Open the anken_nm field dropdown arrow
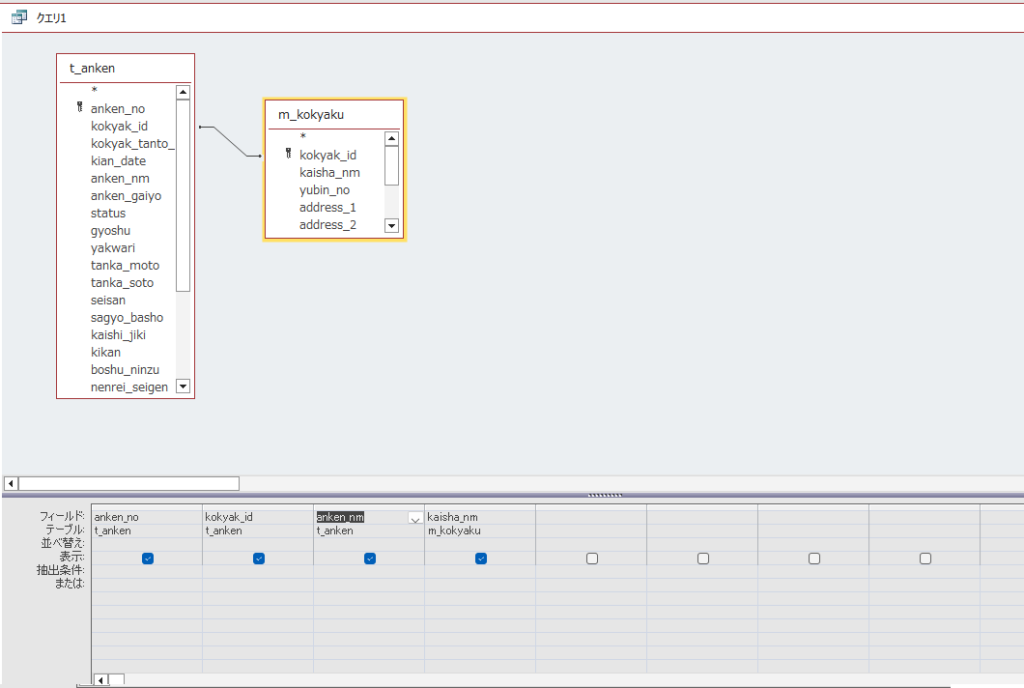 coord(415,518)
